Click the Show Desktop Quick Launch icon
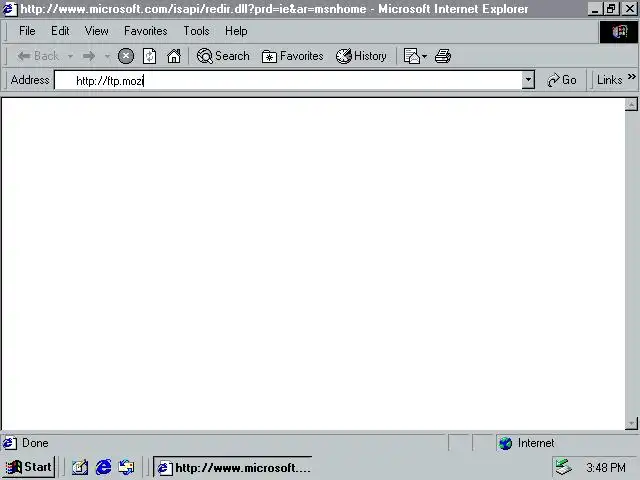 pyautogui.click(x=80, y=467)
